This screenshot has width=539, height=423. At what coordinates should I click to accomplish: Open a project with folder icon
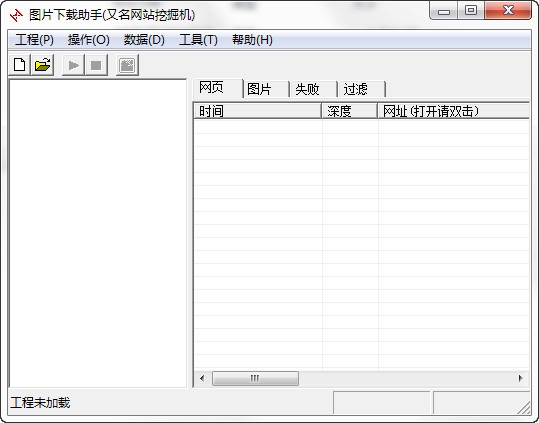pyautogui.click(x=43, y=65)
